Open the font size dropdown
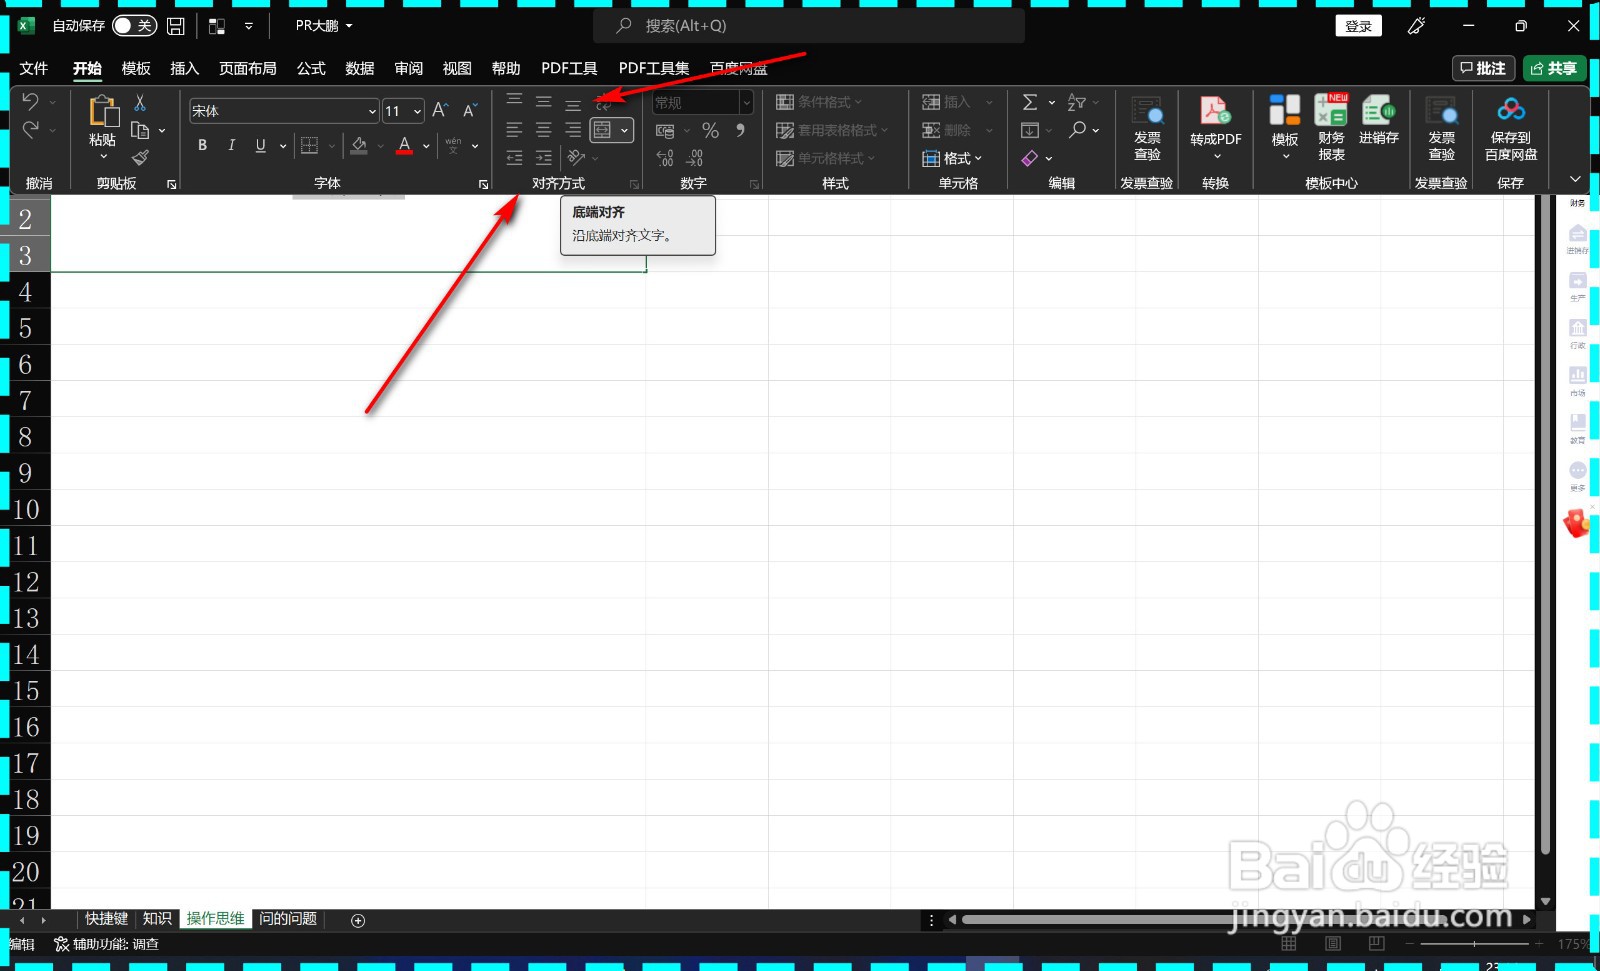The width and height of the screenshot is (1600, 971). [417, 111]
